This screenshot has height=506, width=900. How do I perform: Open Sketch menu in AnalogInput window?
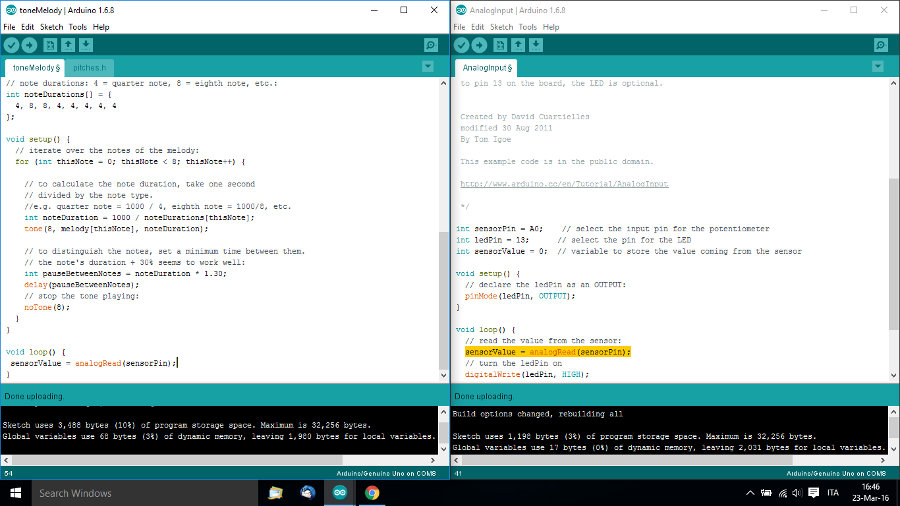pyautogui.click(x=501, y=27)
